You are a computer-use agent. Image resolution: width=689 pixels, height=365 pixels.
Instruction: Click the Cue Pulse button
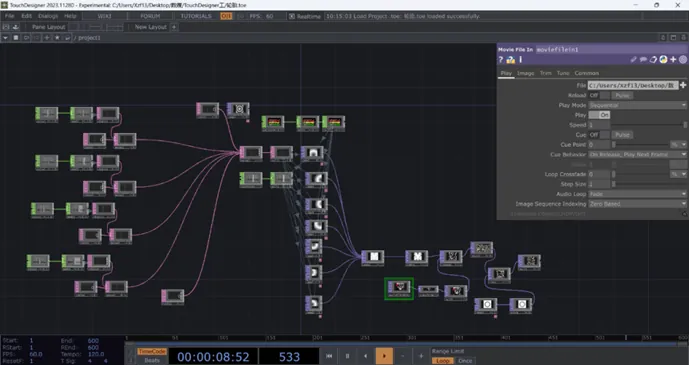click(x=622, y=134)
